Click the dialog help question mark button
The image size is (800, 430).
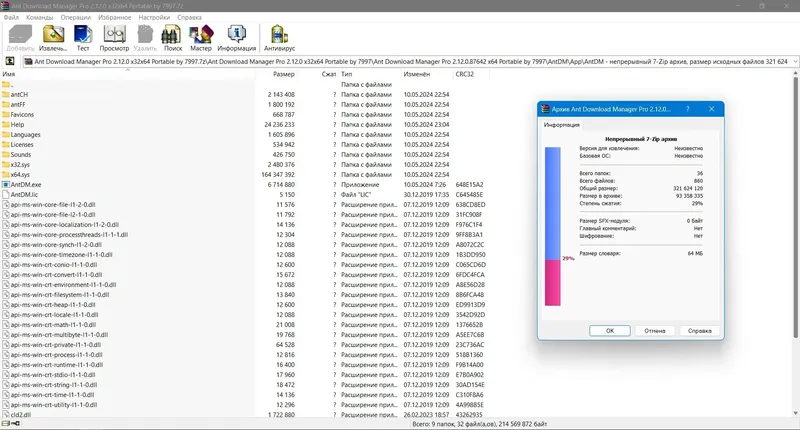(687, 109)
